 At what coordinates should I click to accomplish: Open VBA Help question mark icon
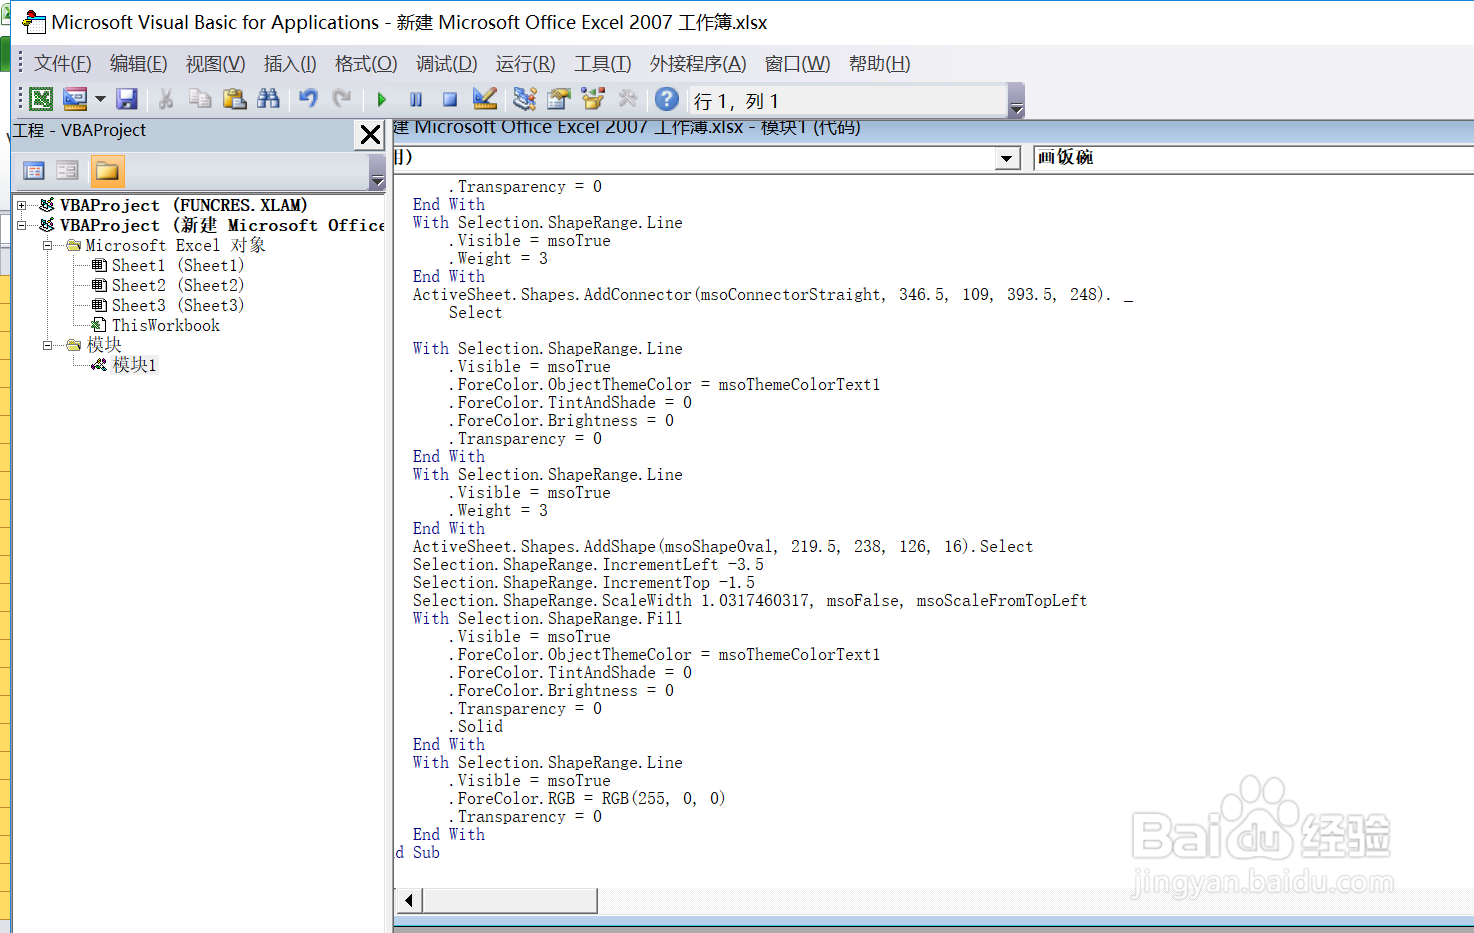click(x=667, y=99)
